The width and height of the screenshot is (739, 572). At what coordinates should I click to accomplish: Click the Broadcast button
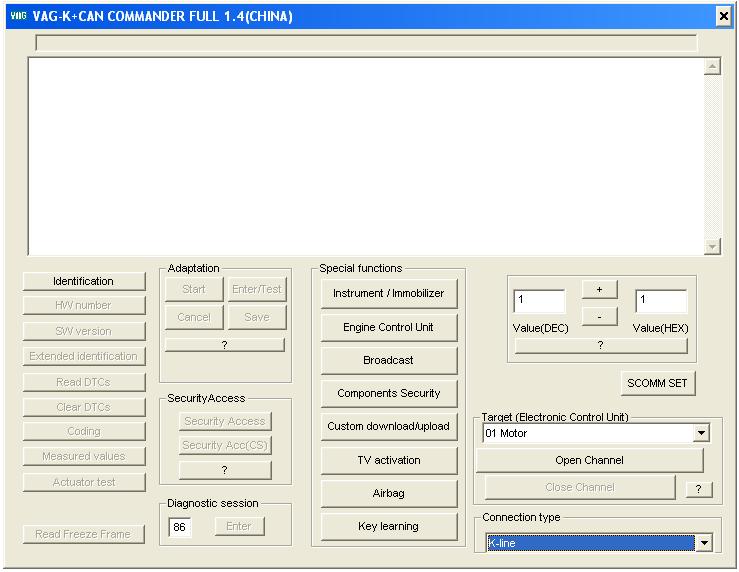point(389,360)
